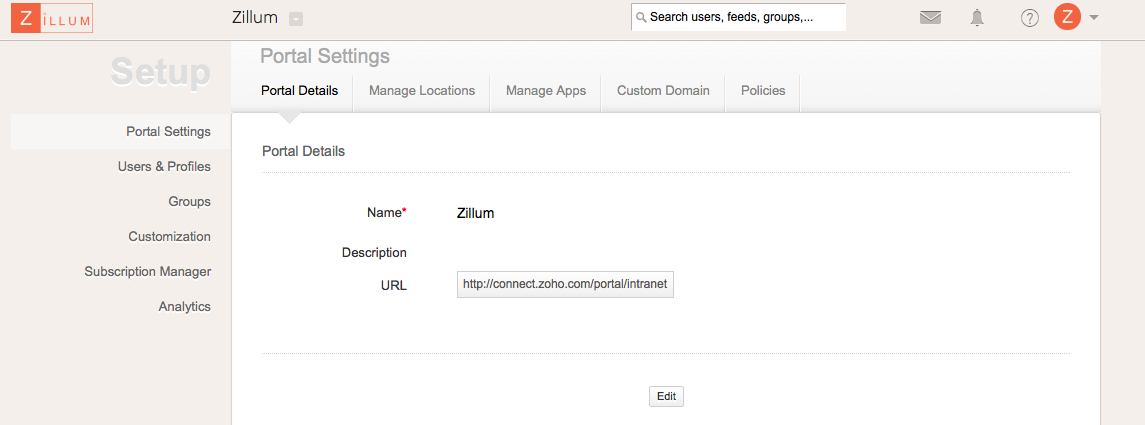Click the portal URL text field

pyautogui.click(x=565, y=285)
